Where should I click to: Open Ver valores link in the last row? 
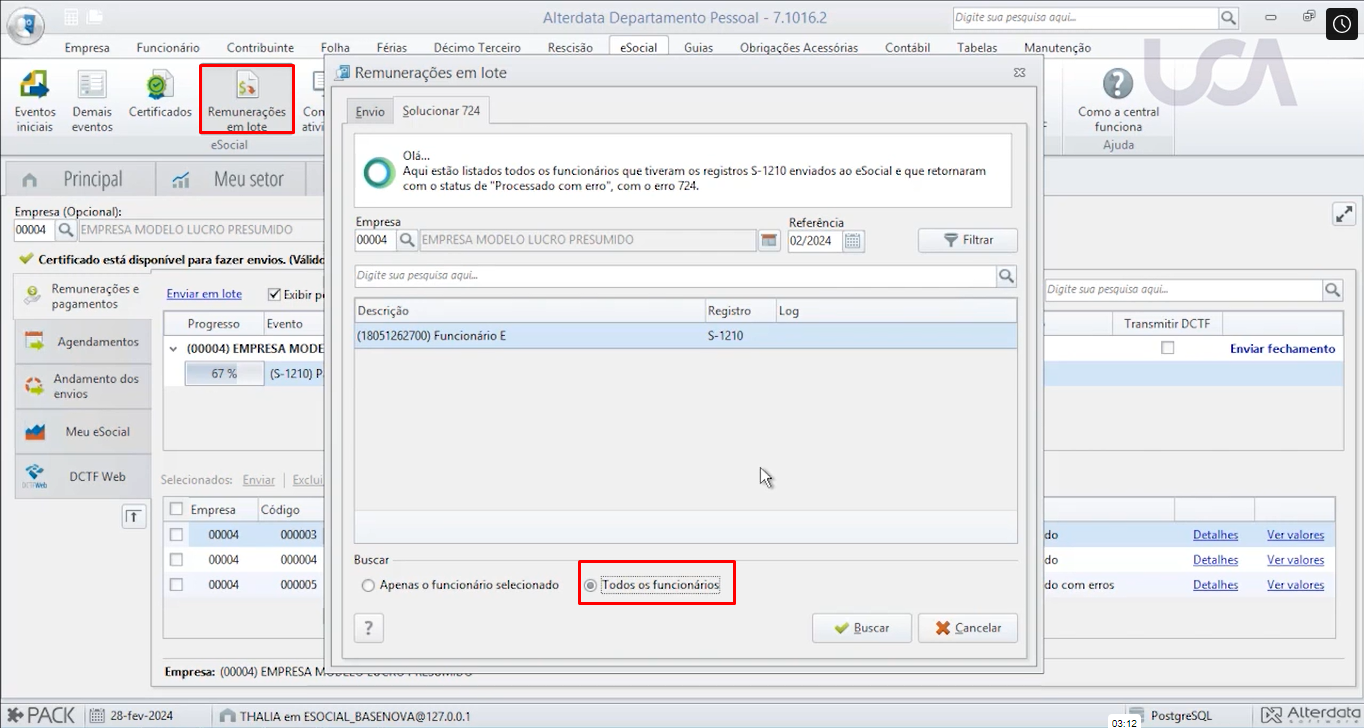1295,585
